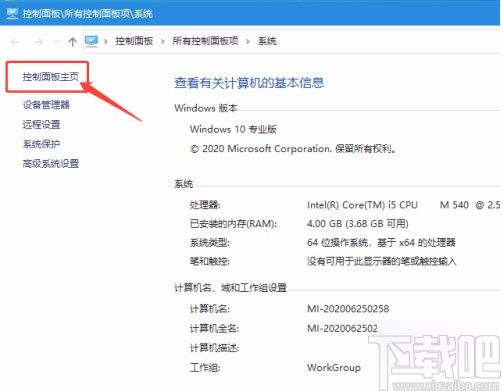Image resolution: width=503 pixels, height=391 pixels.
Task: Select 所有控制面板项 breadcrumb
Action: click(205, 41)
